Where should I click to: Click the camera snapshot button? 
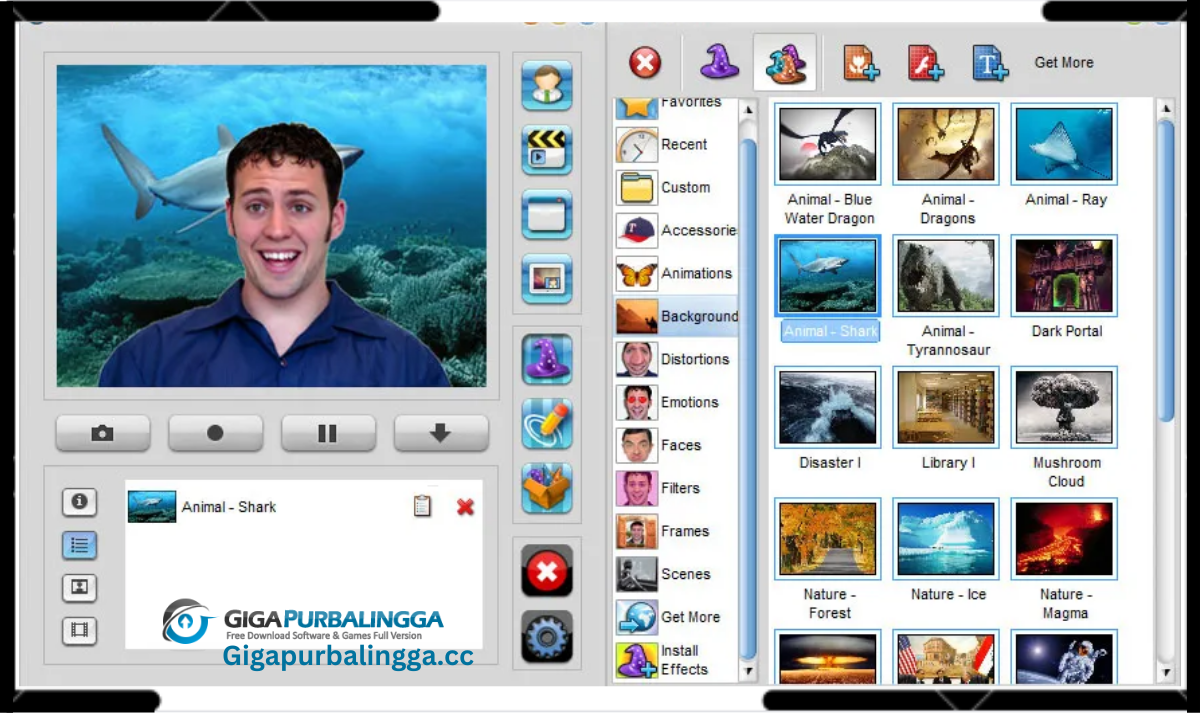tap(103, 433)
